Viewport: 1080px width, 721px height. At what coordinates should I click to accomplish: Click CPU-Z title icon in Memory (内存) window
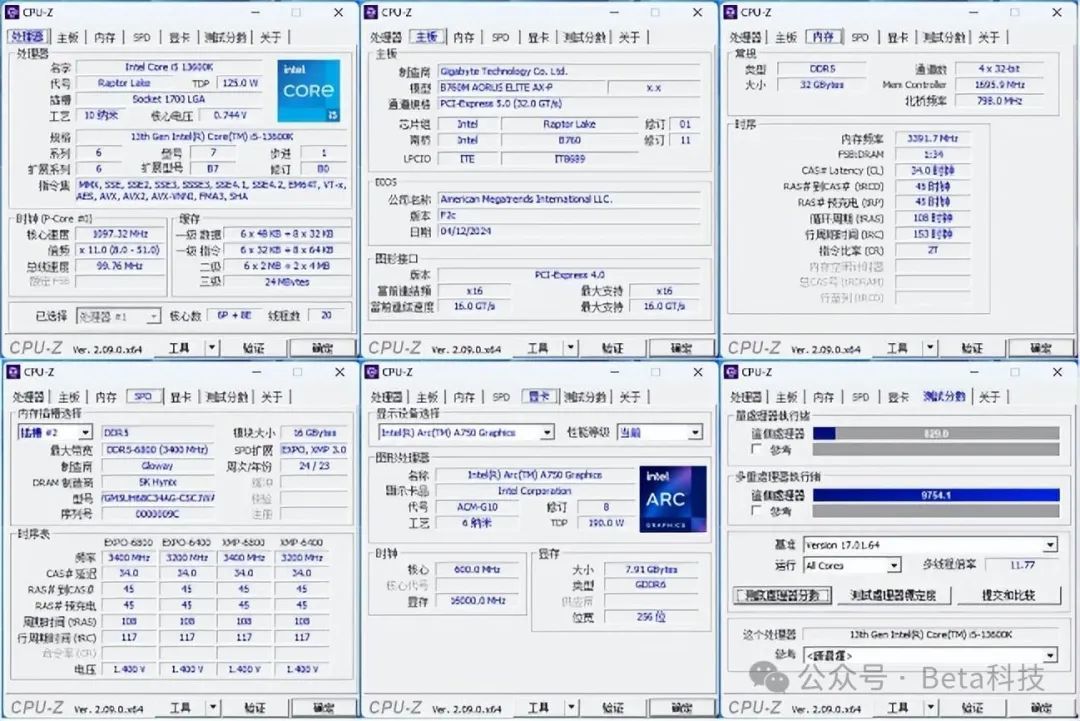pyautogui.click(x=730, y=12)
